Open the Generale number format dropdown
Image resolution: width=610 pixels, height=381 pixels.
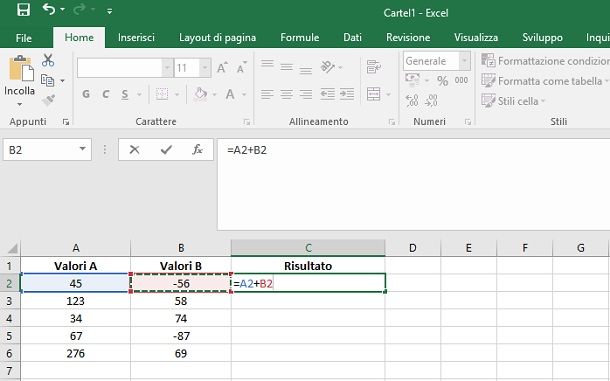pyautogui.click(x=464, y=61)
